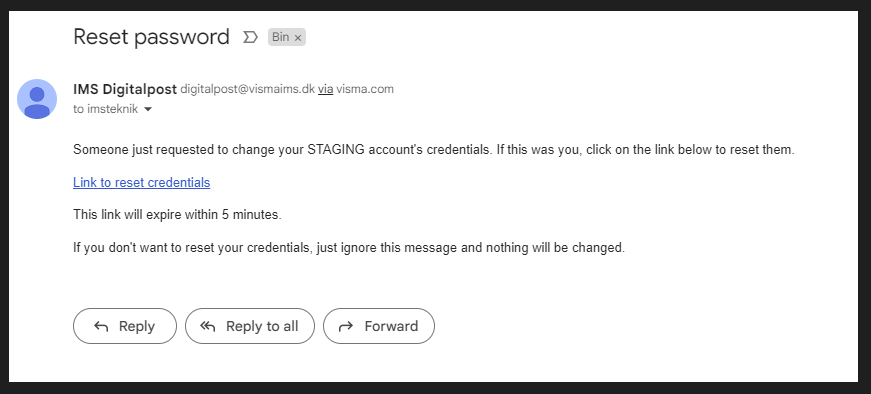The height and width of the screenshot is (394, 871).
Task: Open the "Link to reset credentials" hyperlink
Action: 142,182
